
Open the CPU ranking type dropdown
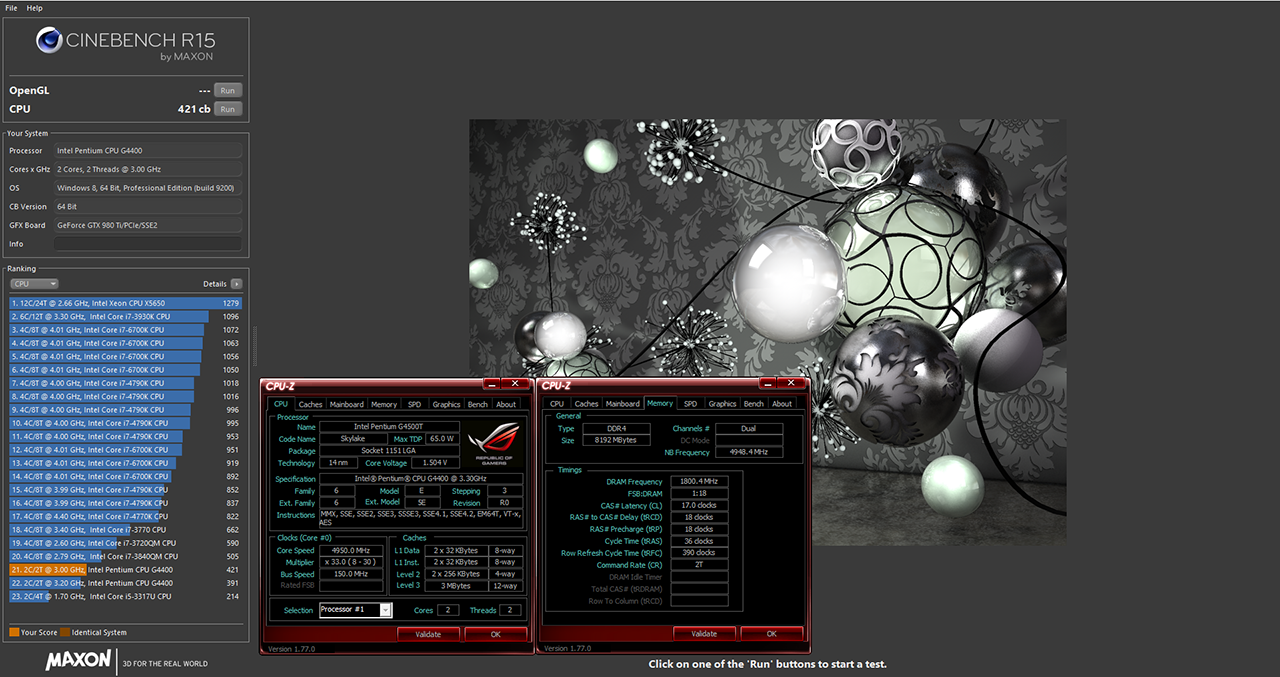pos(34,284)
